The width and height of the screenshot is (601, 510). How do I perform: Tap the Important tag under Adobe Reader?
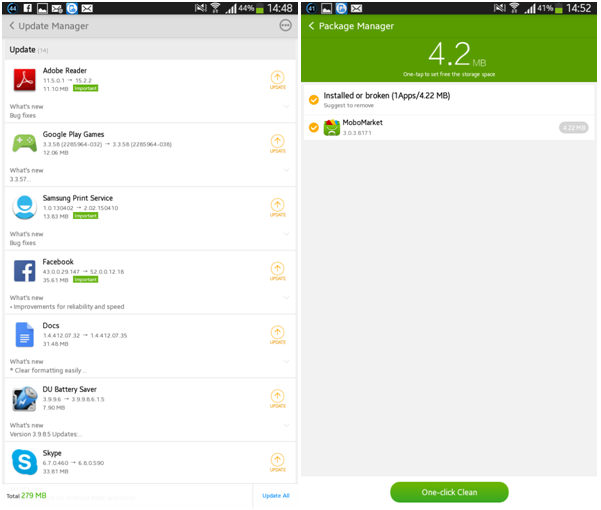click(85, 89)
